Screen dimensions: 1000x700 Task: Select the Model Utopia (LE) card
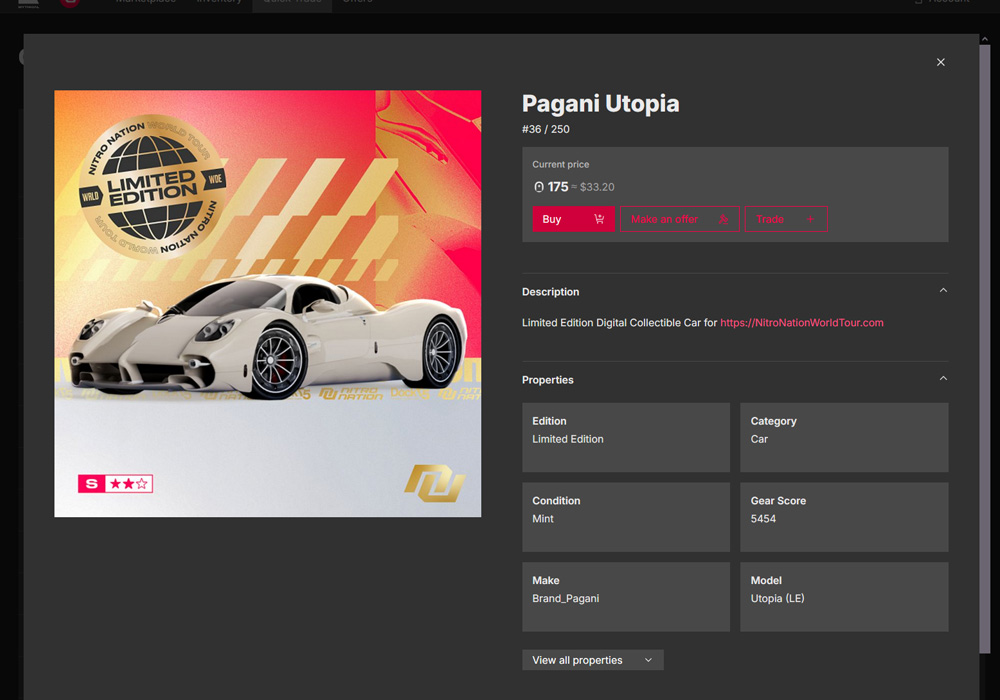click(x=844, y=597)
